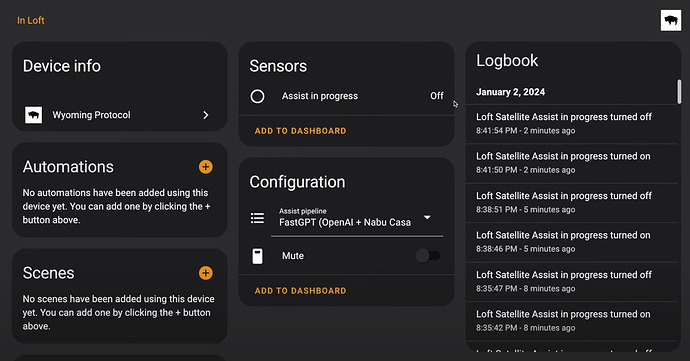Screen dimensions: 690x361
Task: Toggle the Mute switch
Action: [x=428, y=256]
